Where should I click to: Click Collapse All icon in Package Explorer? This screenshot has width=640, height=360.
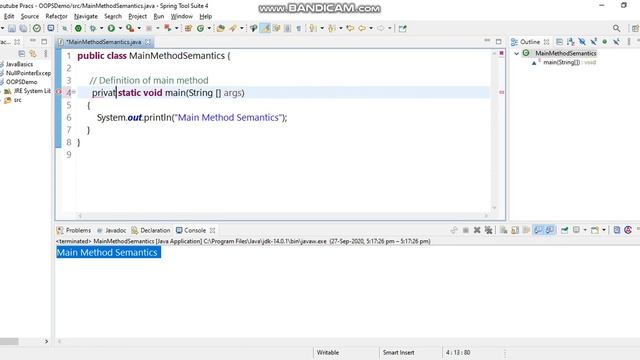tap(22, 54)
